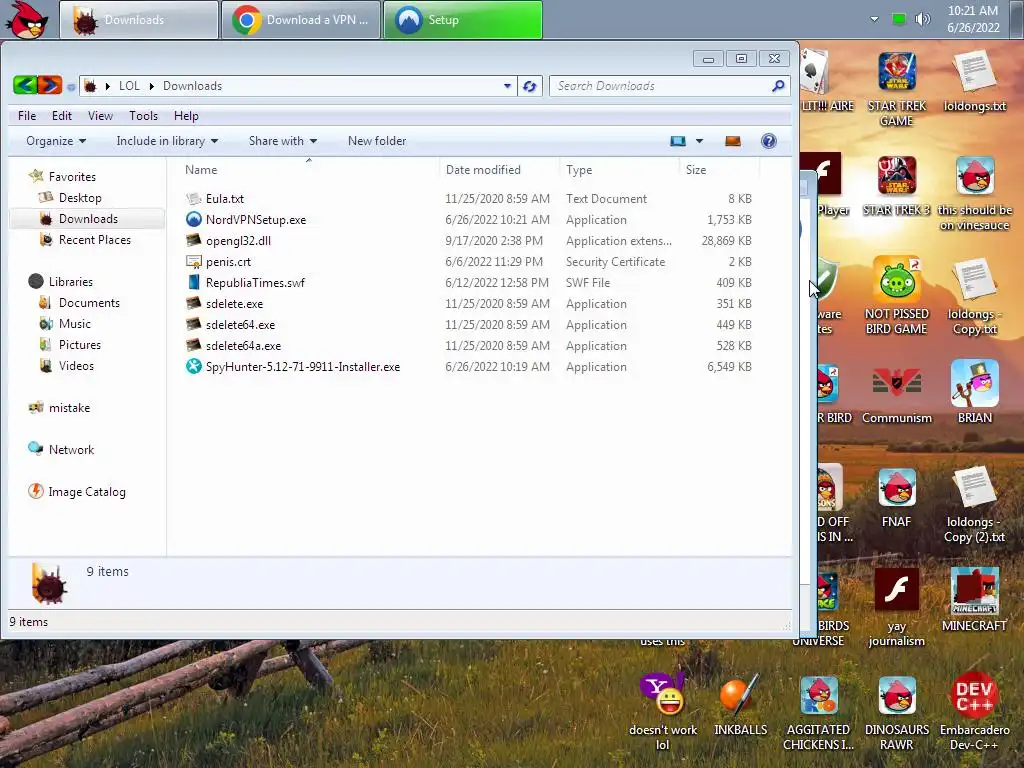Refresh the Downloads folder view

(530, 86)
